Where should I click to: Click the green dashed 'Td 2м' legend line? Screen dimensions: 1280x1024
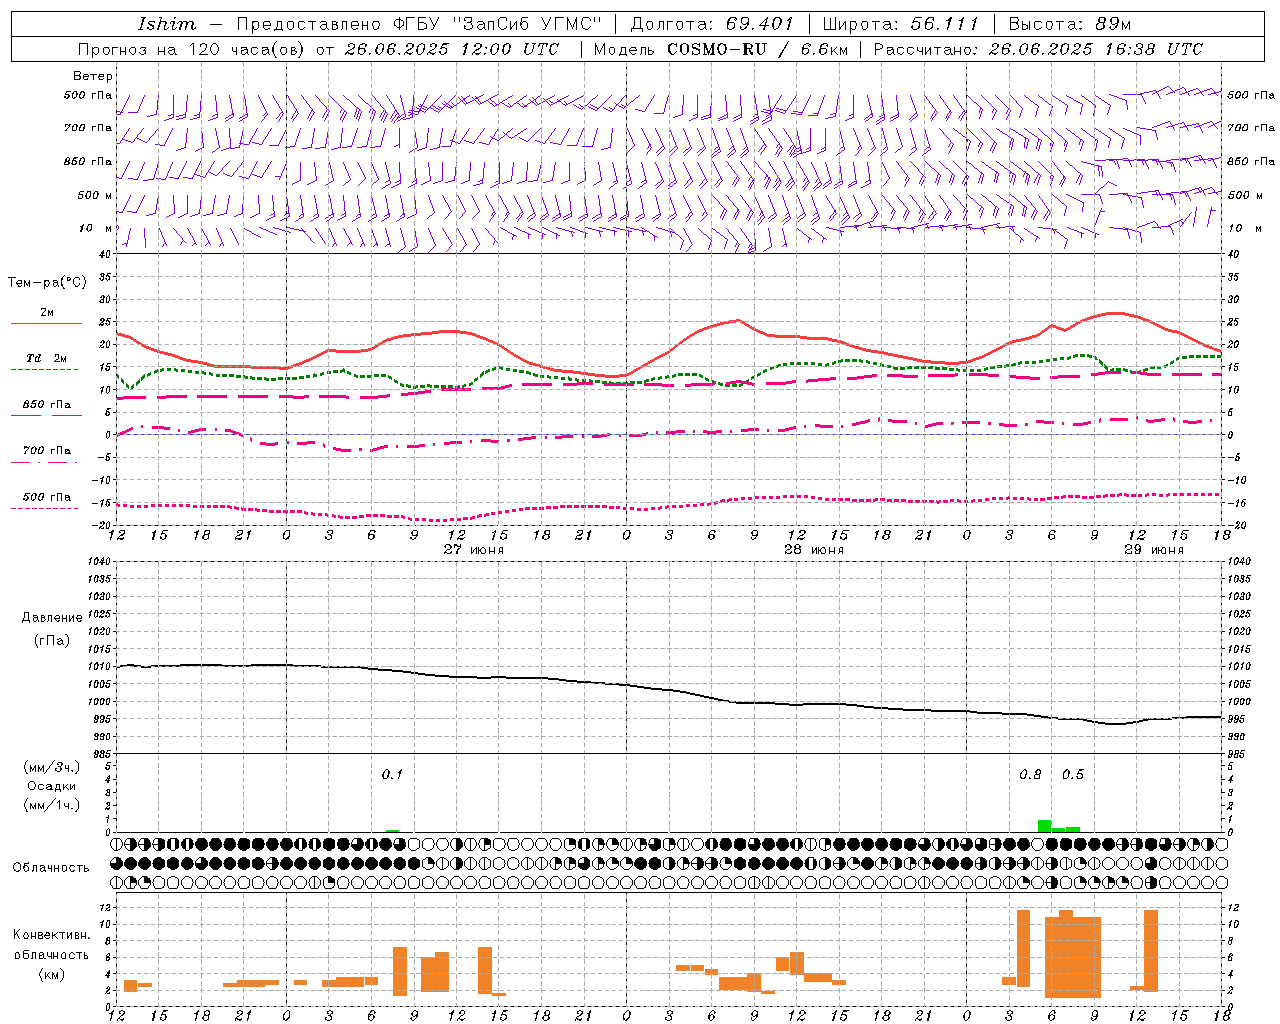[44, 369]
